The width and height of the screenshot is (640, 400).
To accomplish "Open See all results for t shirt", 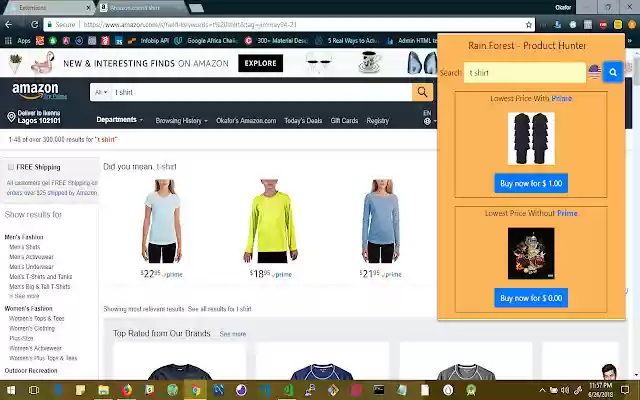I will pos(220,309).
